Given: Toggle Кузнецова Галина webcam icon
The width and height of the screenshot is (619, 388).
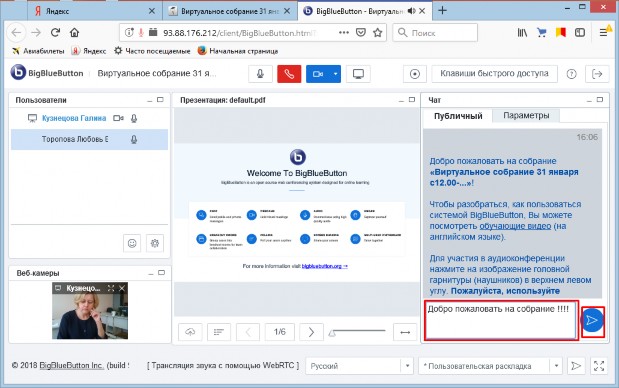Looking at the screenshot, I should (118, 118).
